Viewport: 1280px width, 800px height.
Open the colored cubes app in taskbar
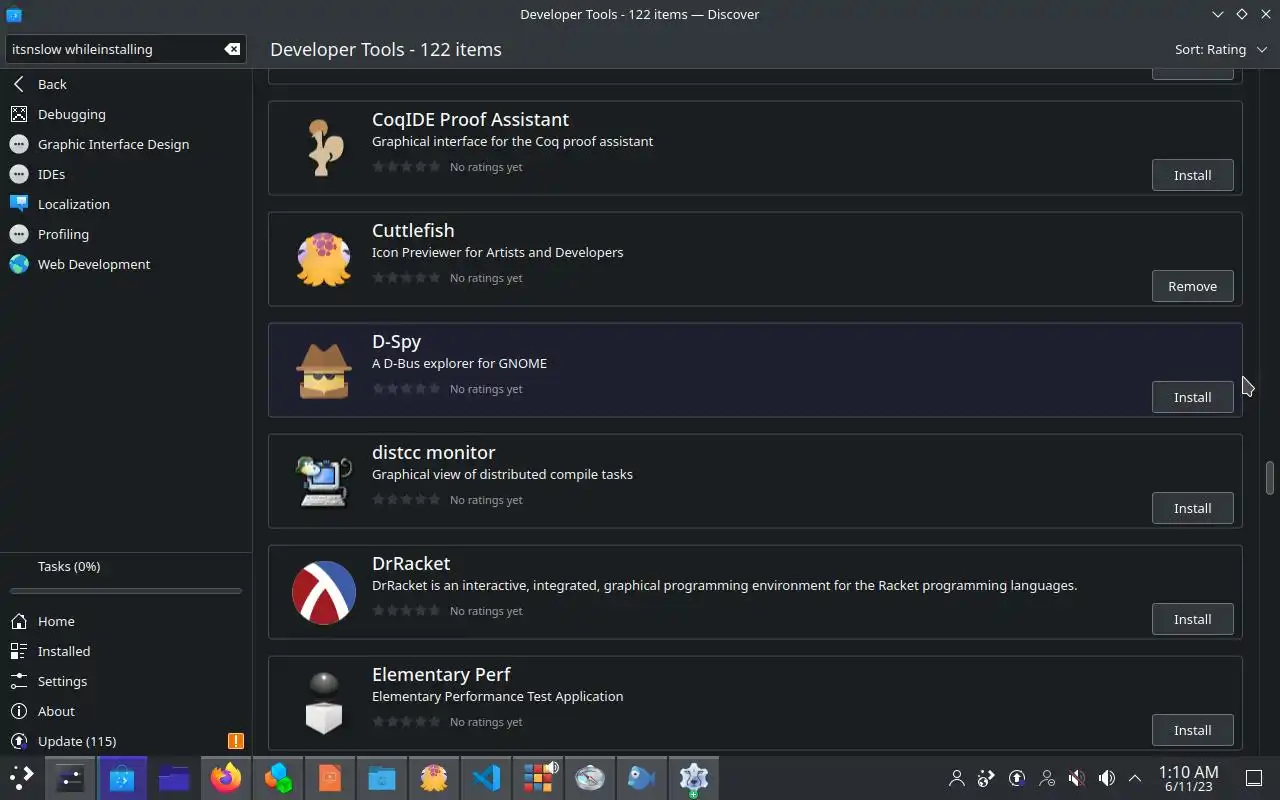(x=278, y=777)
